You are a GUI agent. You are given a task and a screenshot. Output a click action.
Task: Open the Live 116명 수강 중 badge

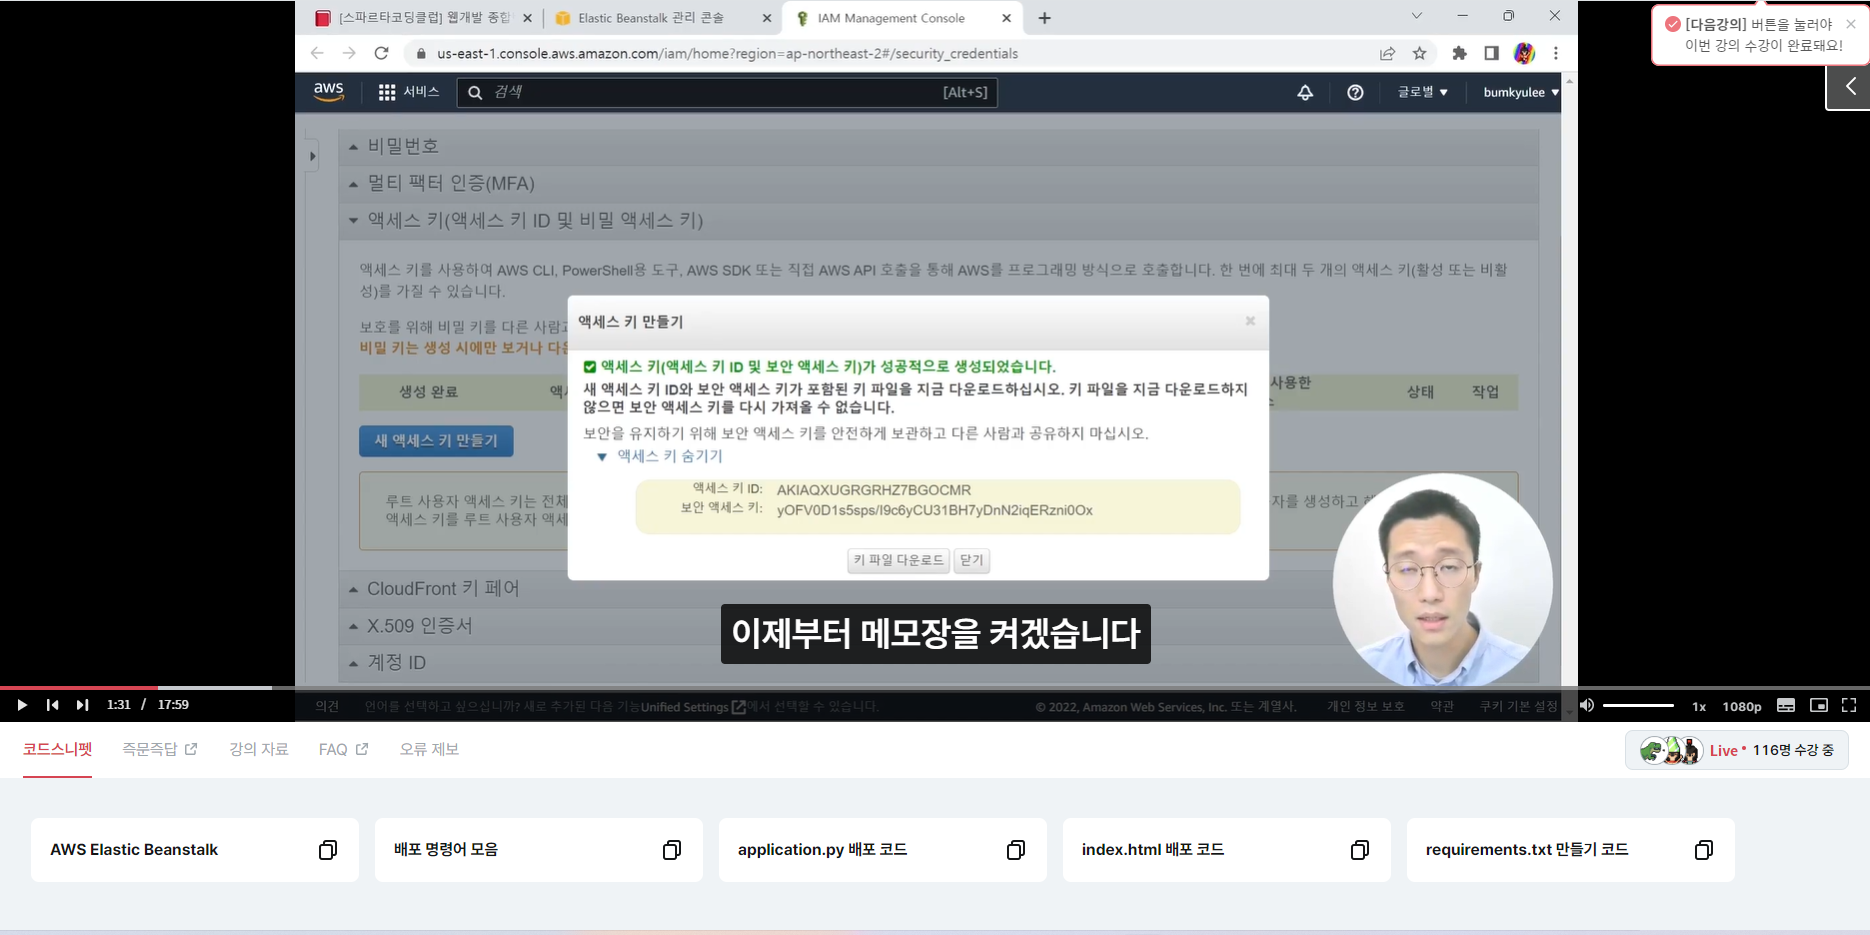coord(1737,750)
